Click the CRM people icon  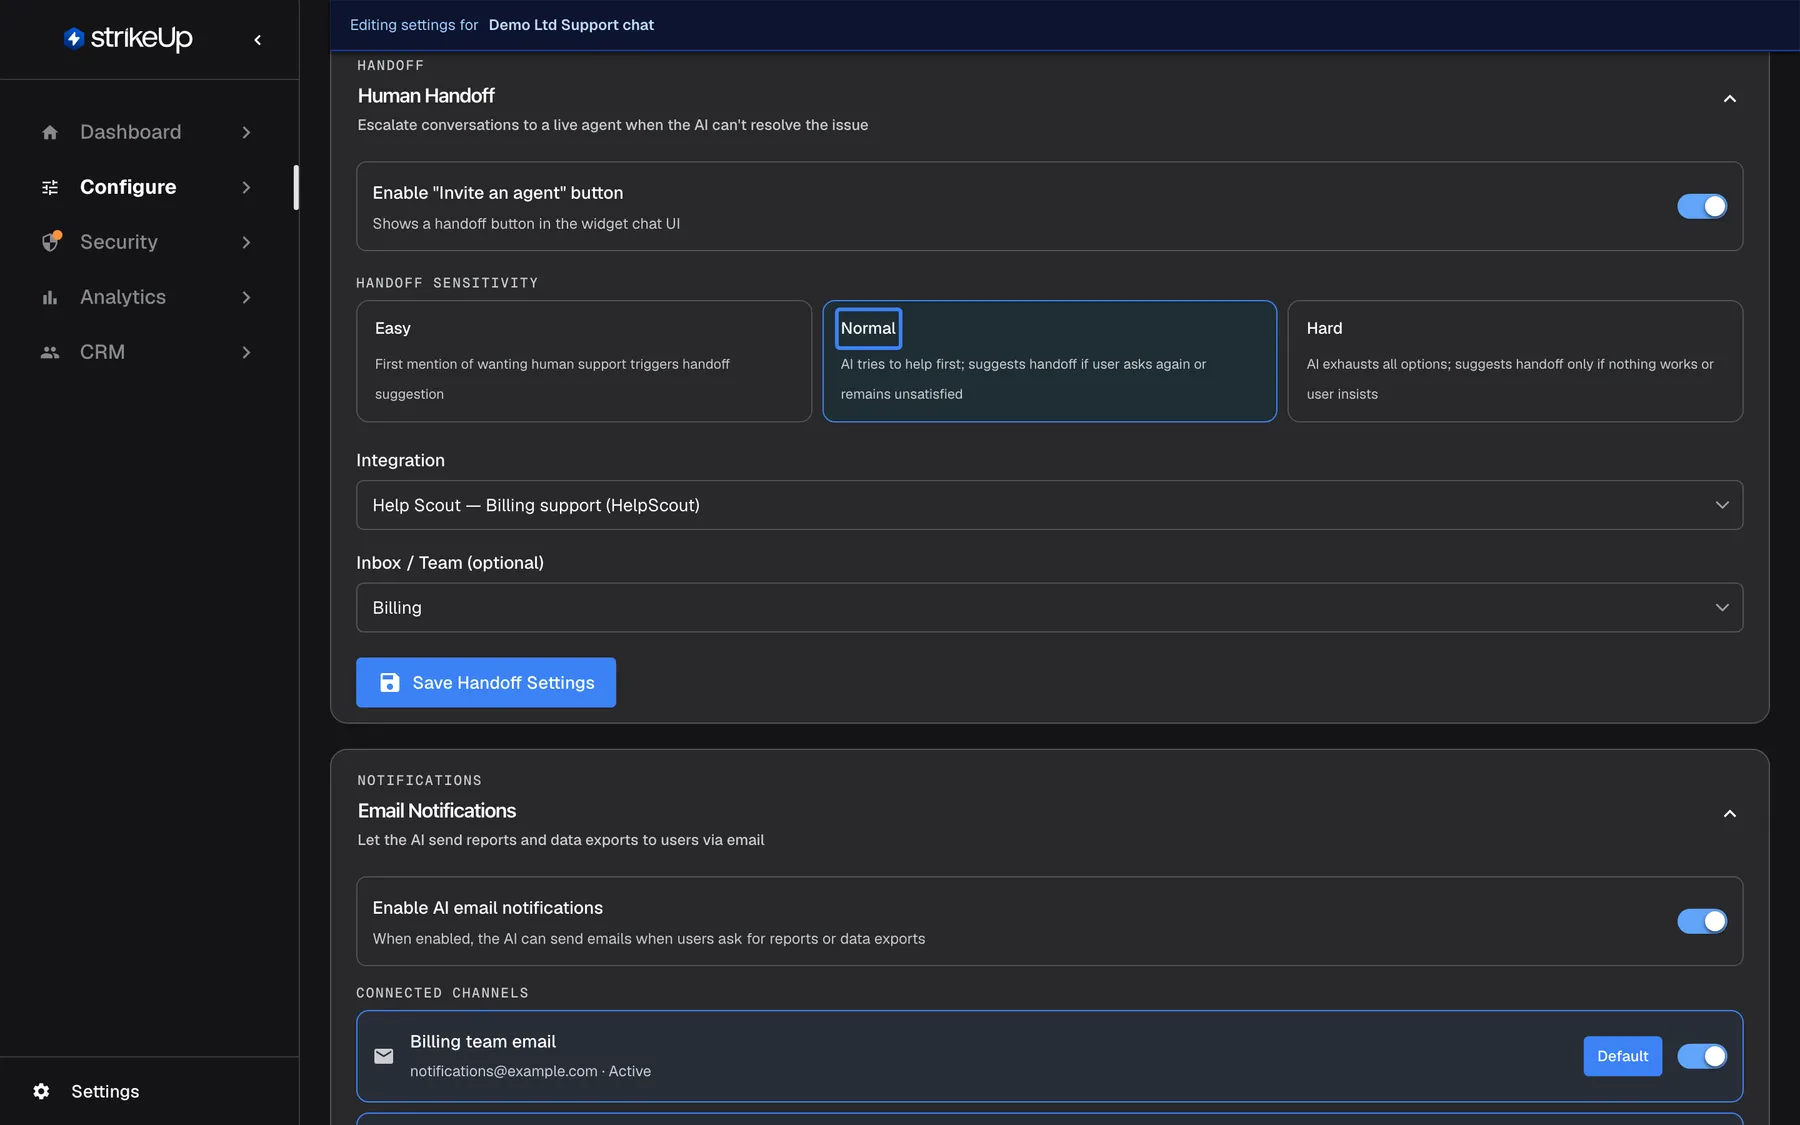[x=50, y=352]
